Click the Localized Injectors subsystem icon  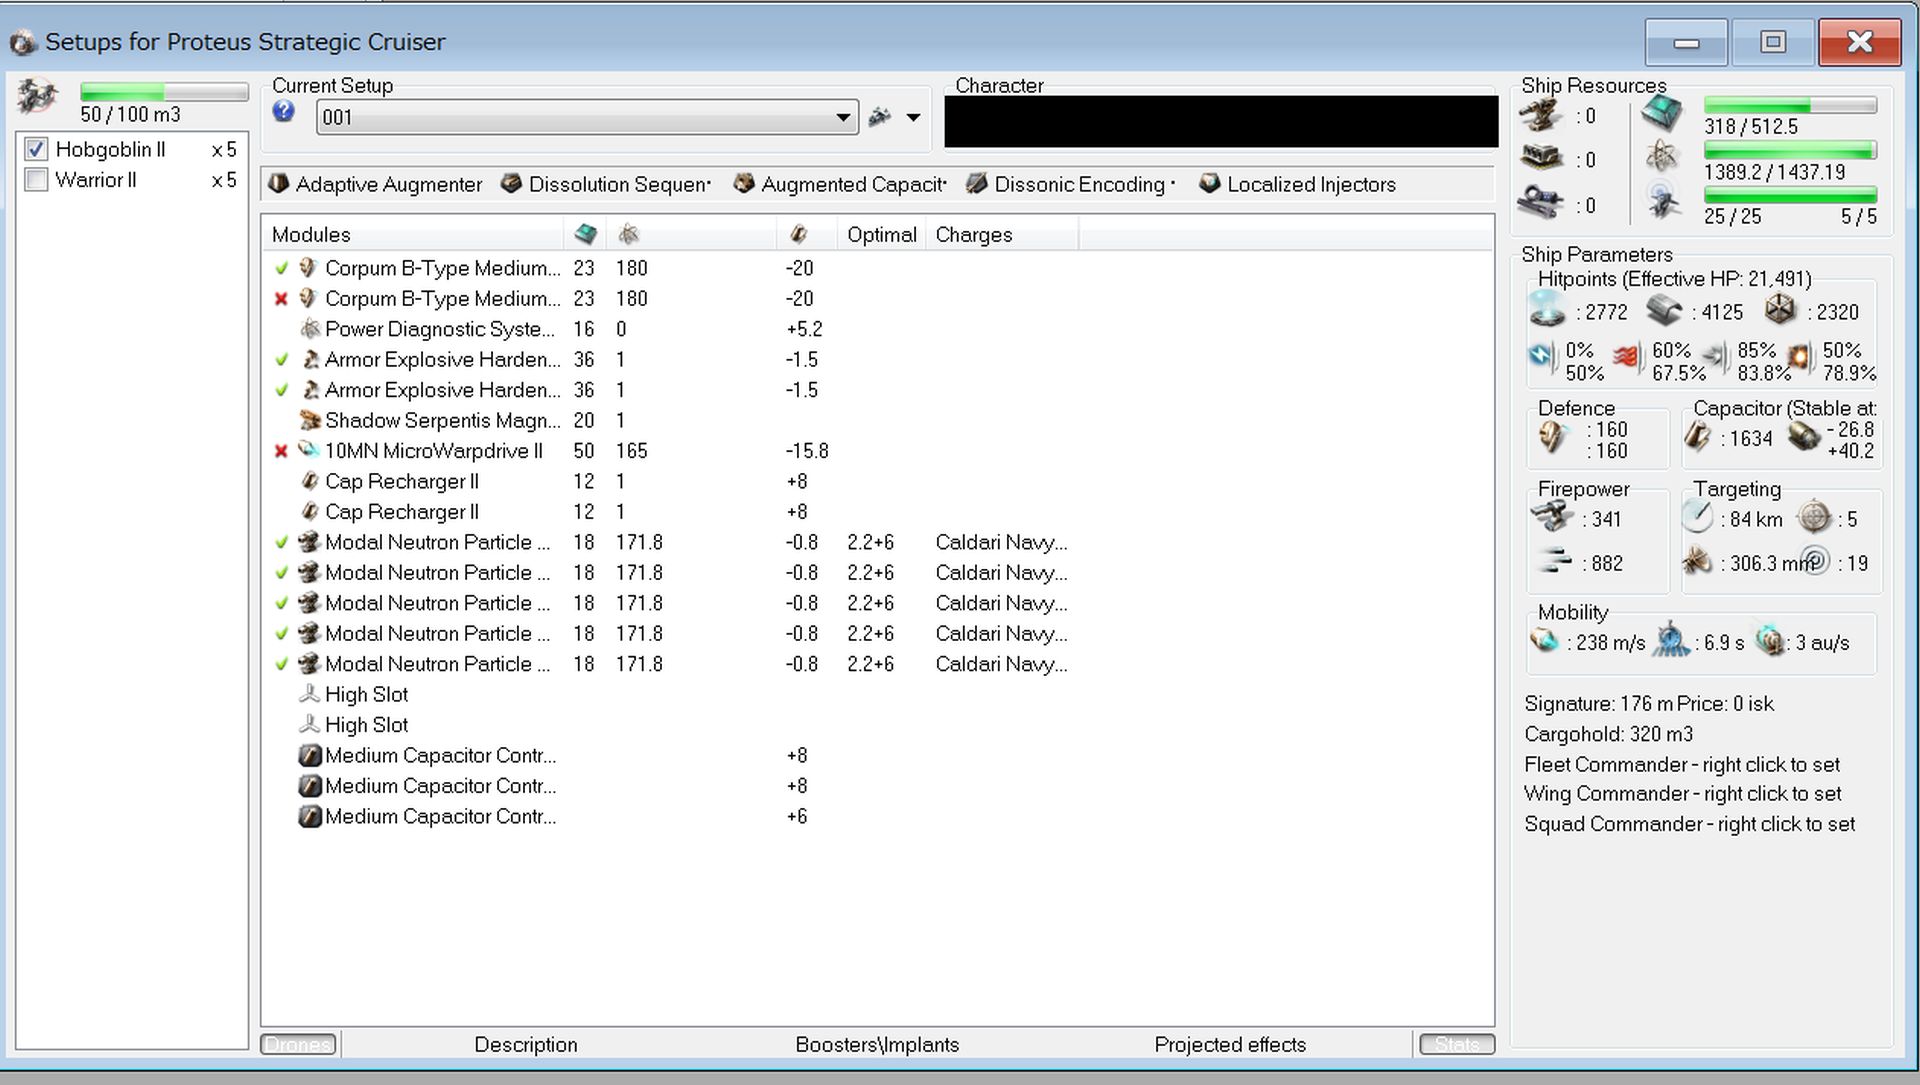point(1210,184)
